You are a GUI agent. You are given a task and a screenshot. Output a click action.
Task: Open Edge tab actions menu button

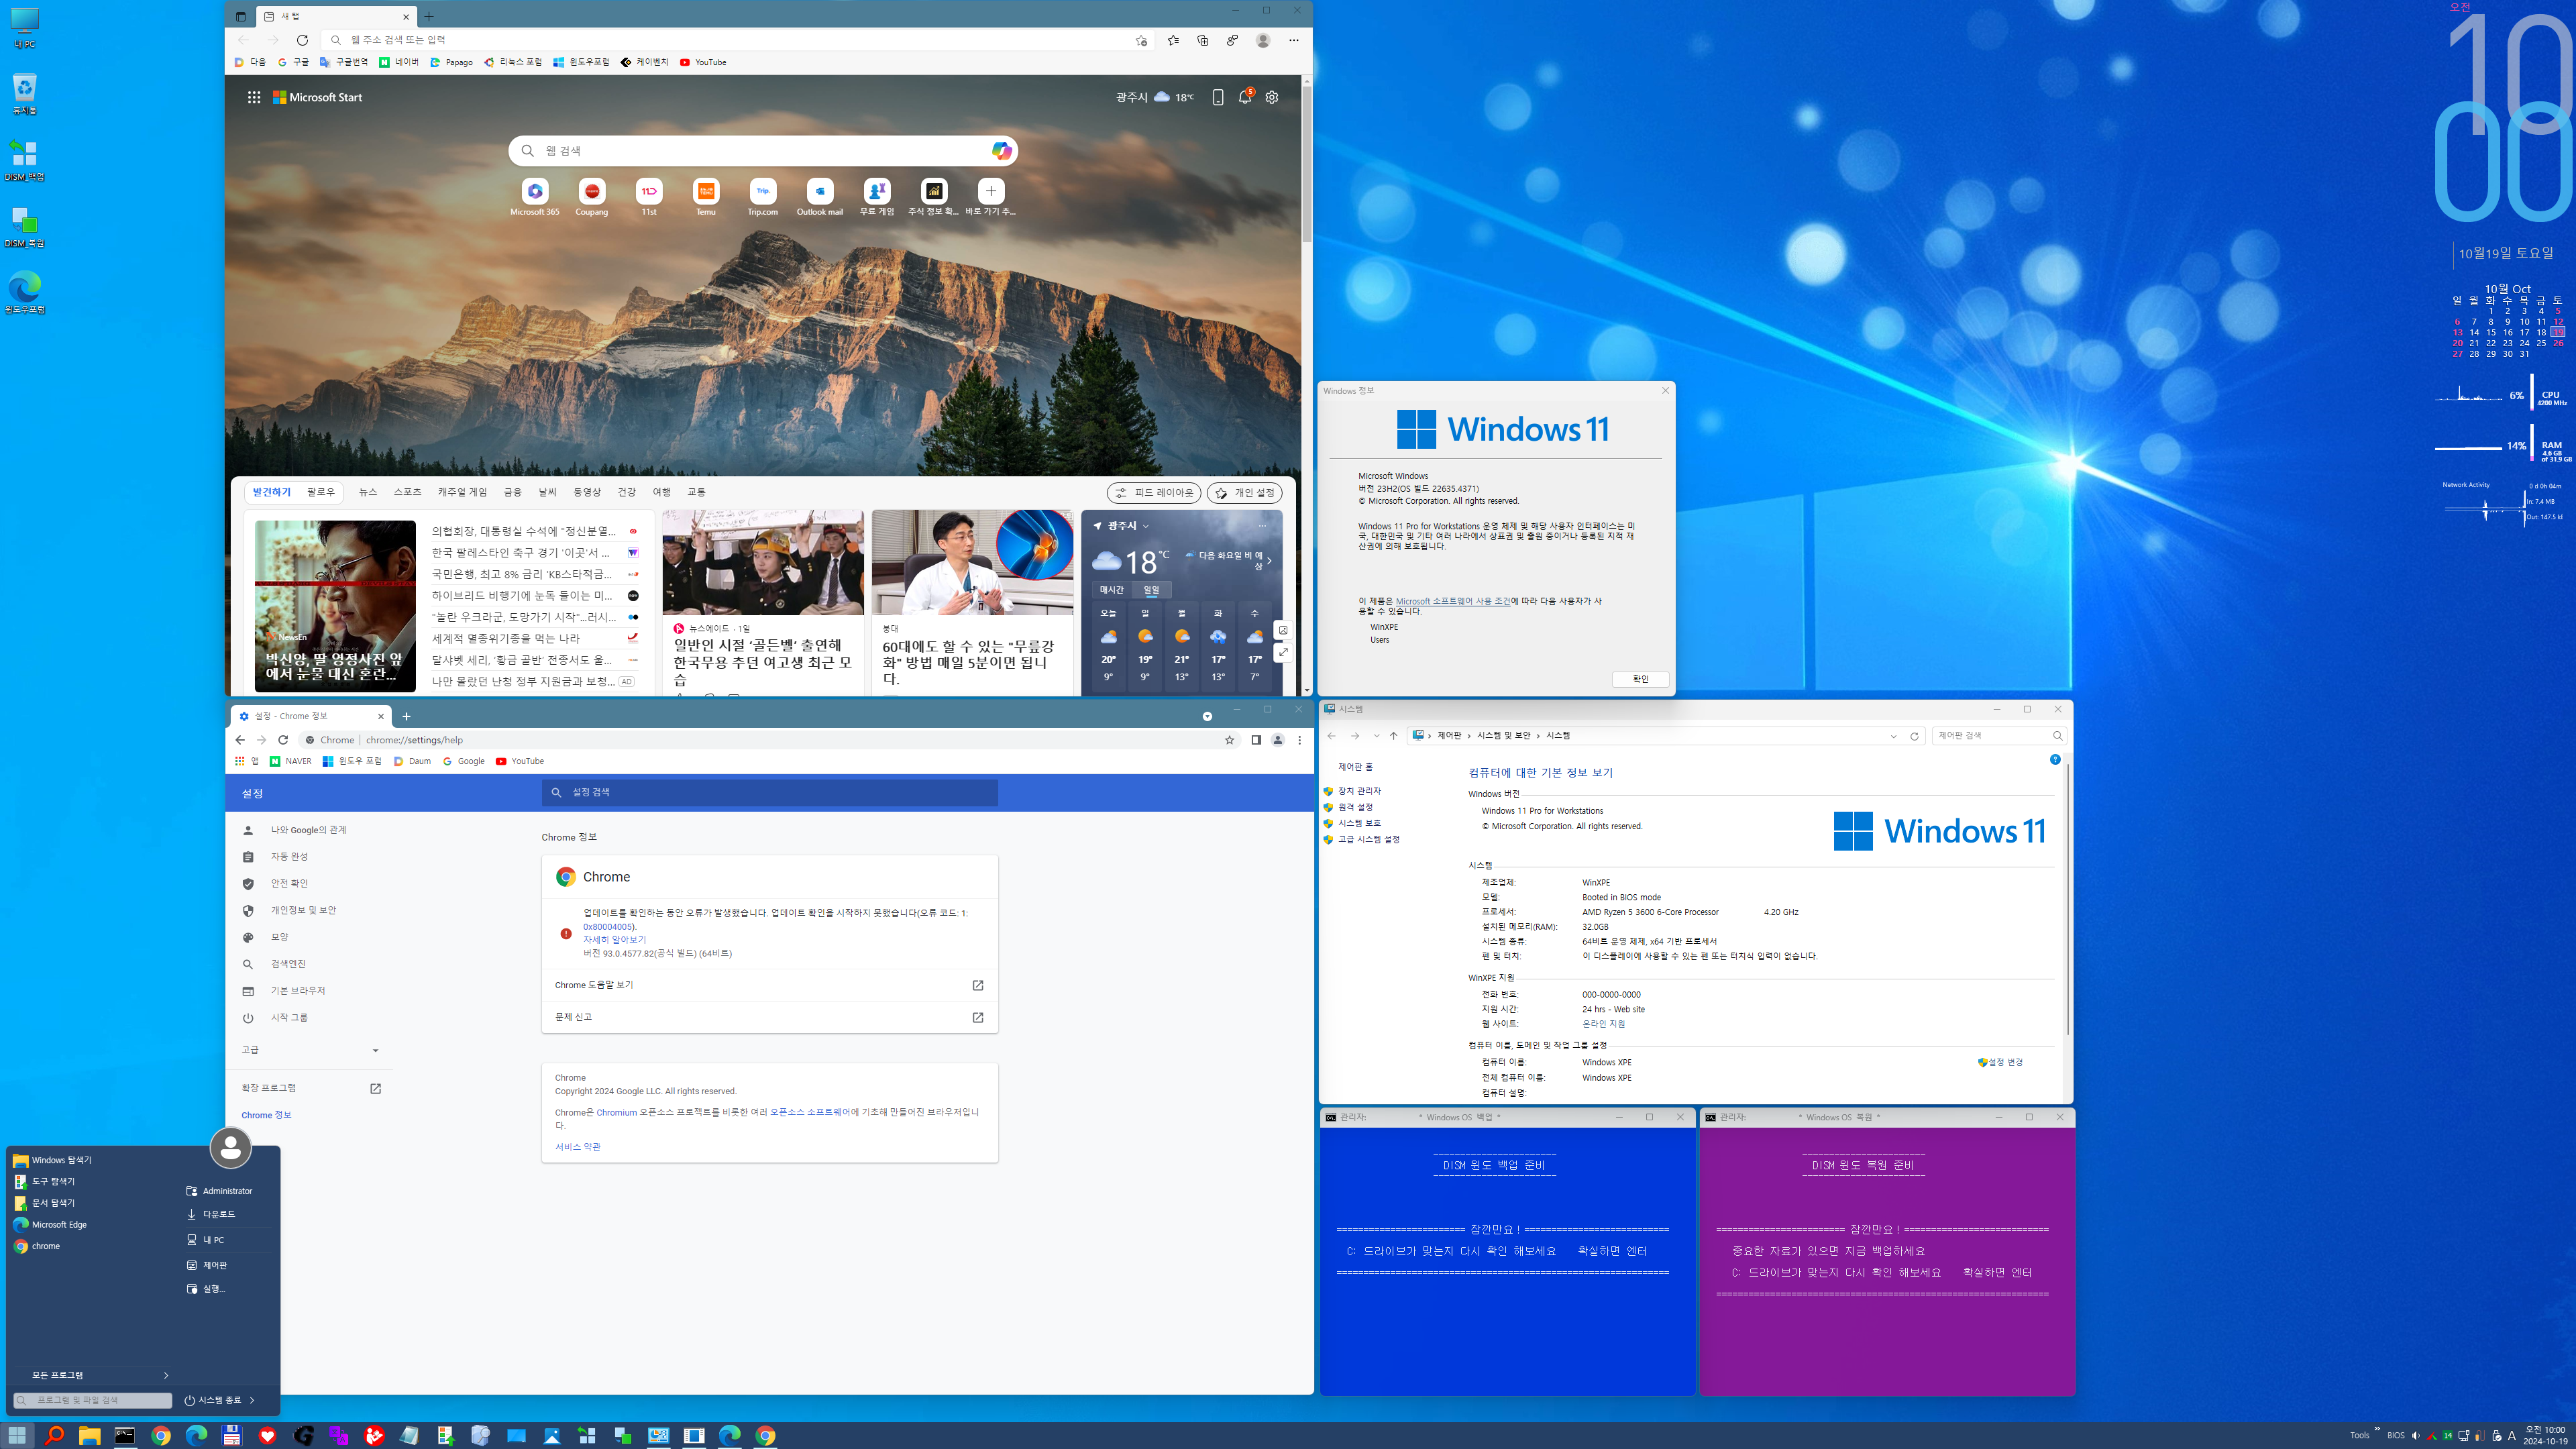[x=240, y=16]
